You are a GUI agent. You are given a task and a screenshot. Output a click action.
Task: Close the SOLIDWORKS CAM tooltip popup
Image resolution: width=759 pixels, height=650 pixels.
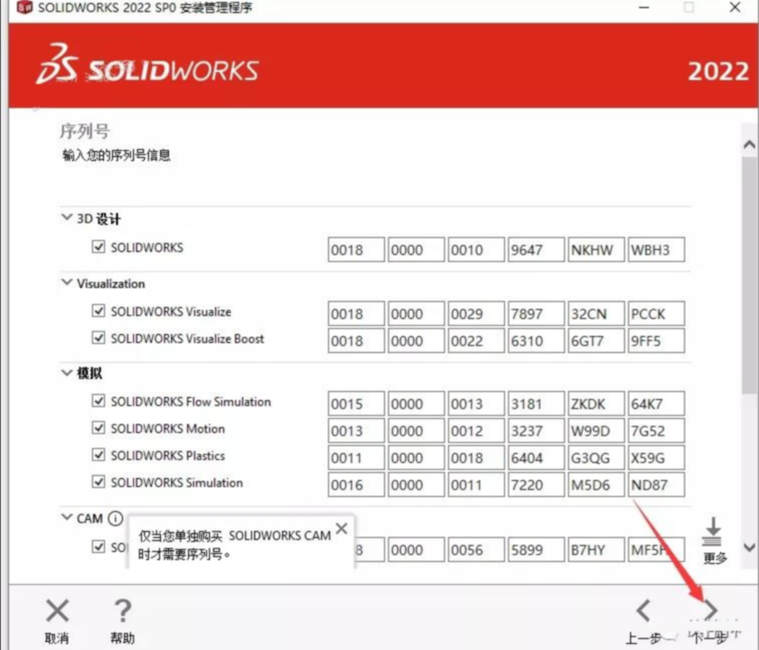coord(341,528)
